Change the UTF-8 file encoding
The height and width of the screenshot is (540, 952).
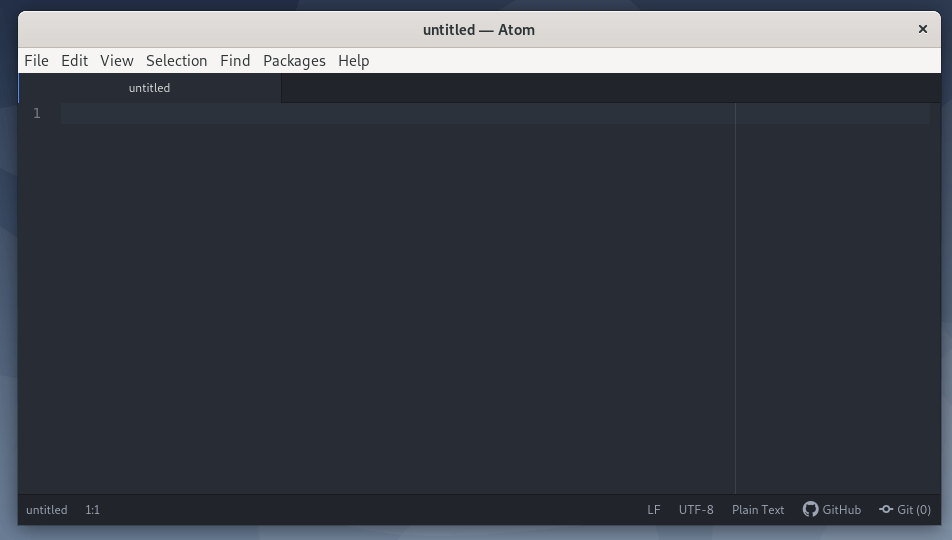tap(696, 510)
